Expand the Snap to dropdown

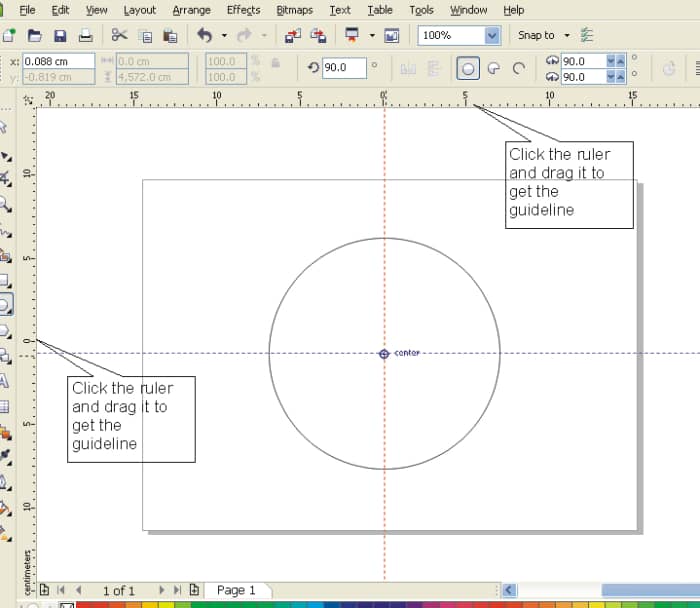pyautogui.click(x=567, y=35)
